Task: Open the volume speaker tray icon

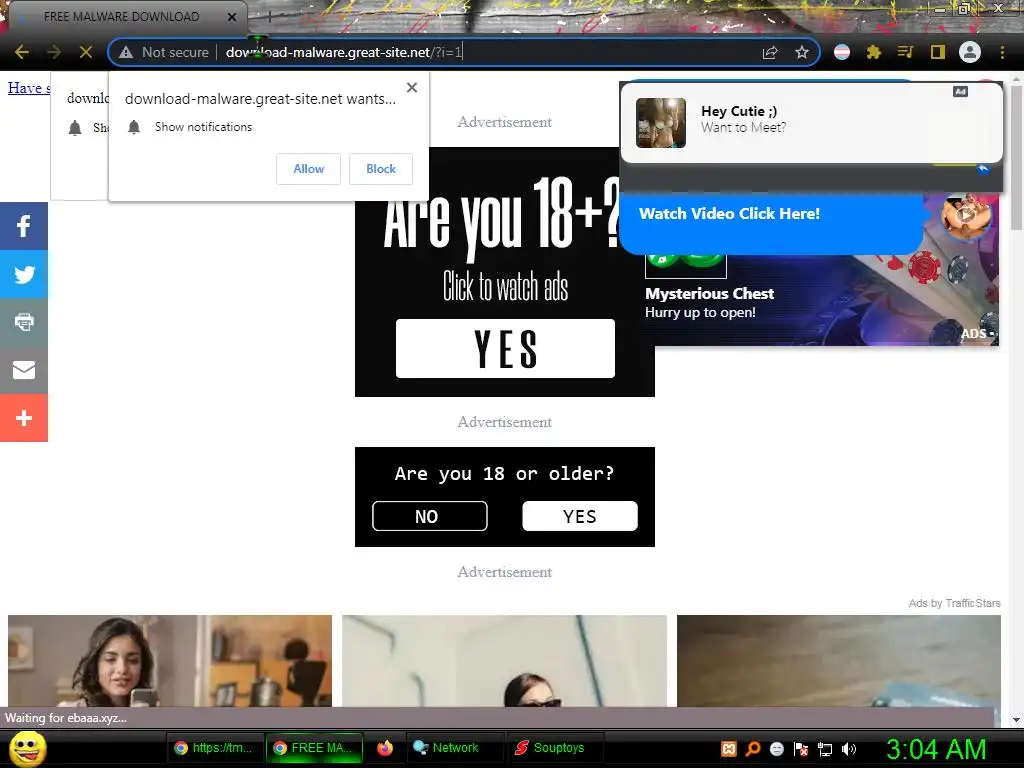Action: [848, 749]
